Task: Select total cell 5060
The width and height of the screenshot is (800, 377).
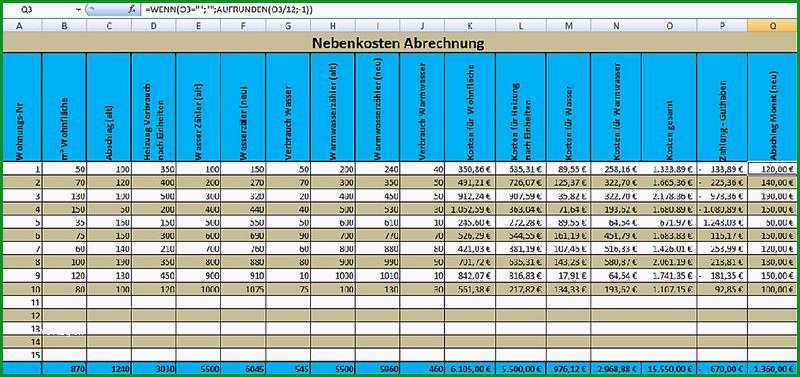Action: 378,368
